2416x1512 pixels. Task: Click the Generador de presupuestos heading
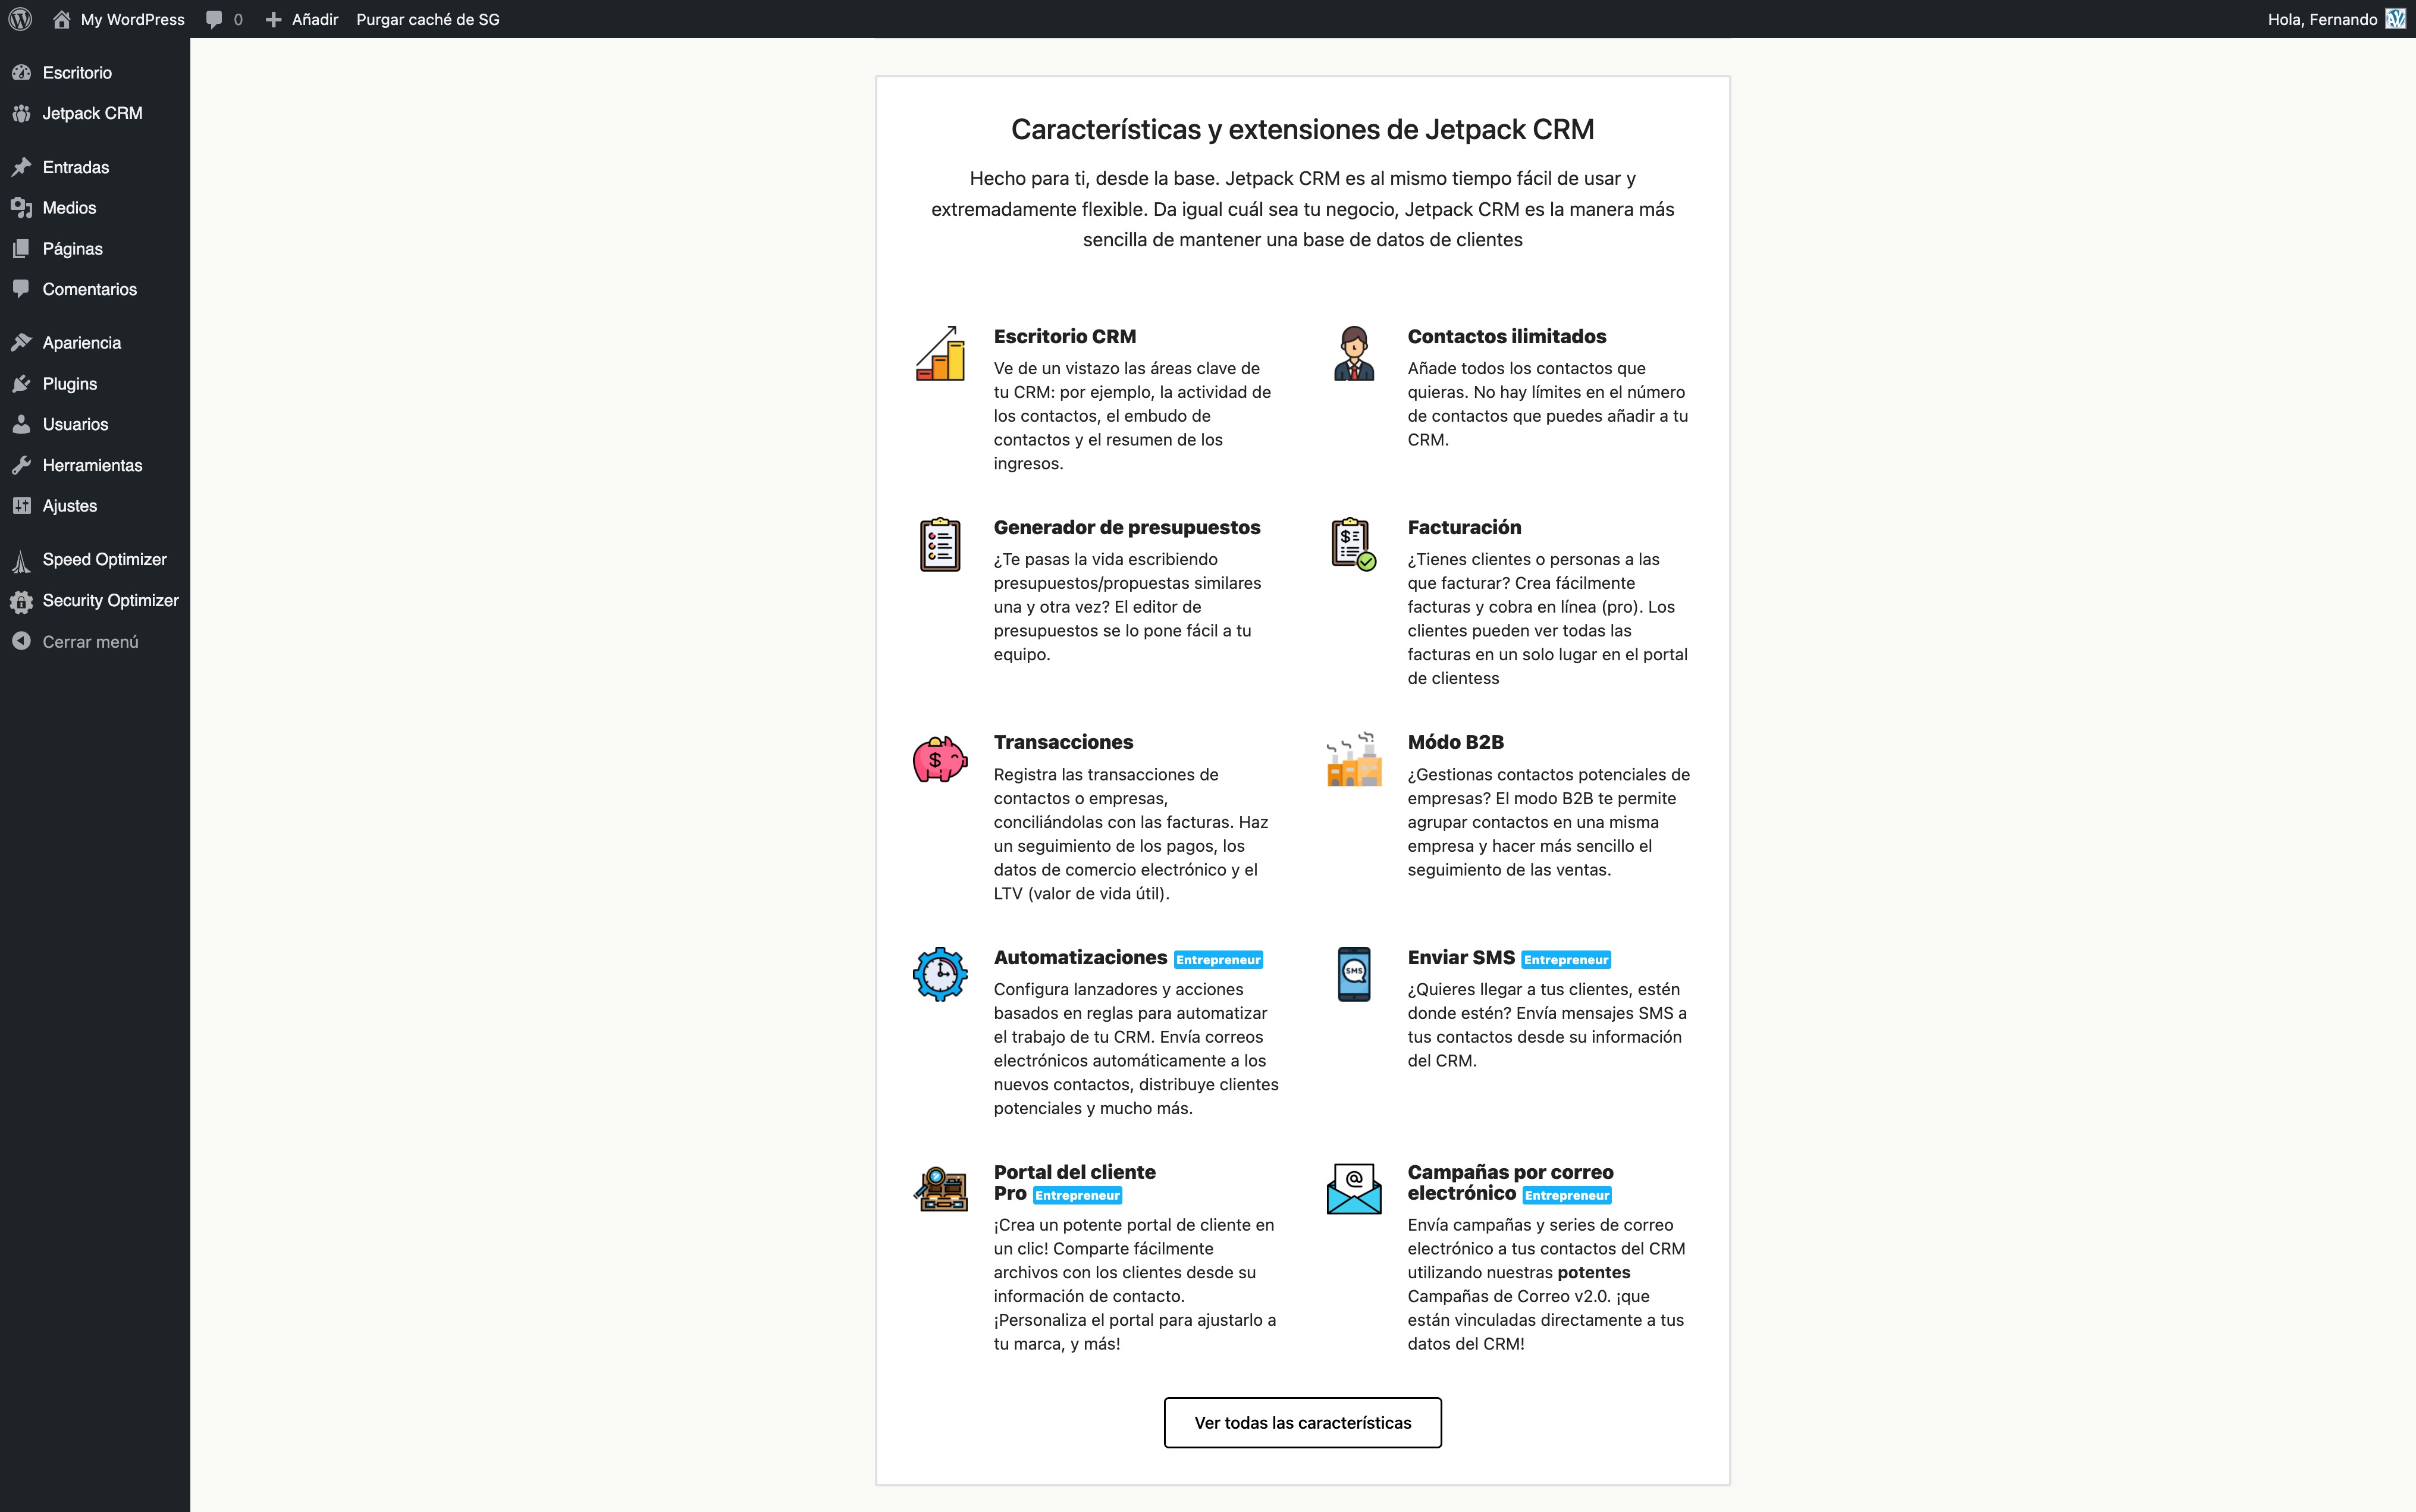pyautogui.click(x=1127, y=527)
